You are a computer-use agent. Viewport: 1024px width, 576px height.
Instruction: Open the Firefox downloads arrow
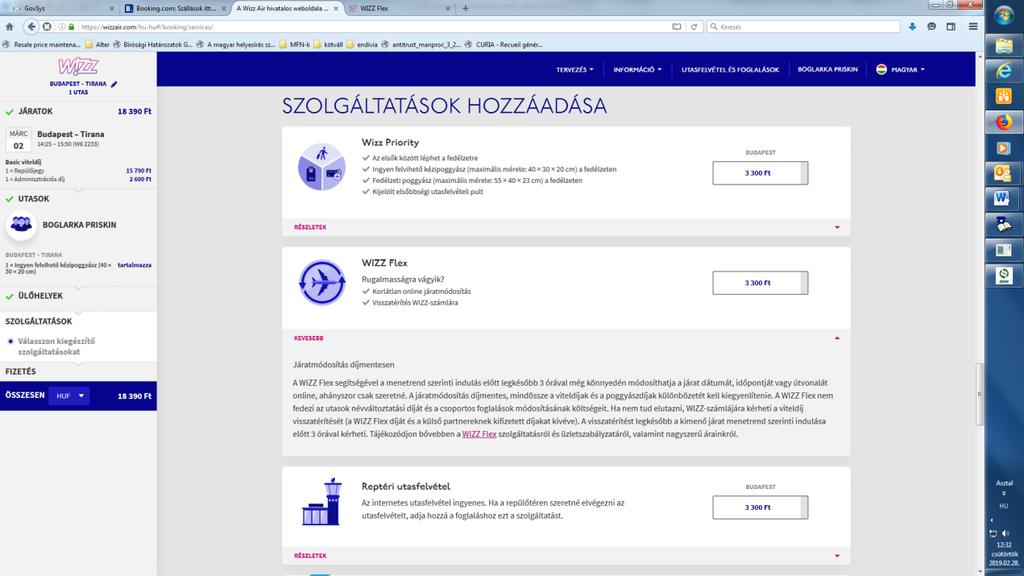click(x=912, y=27)
